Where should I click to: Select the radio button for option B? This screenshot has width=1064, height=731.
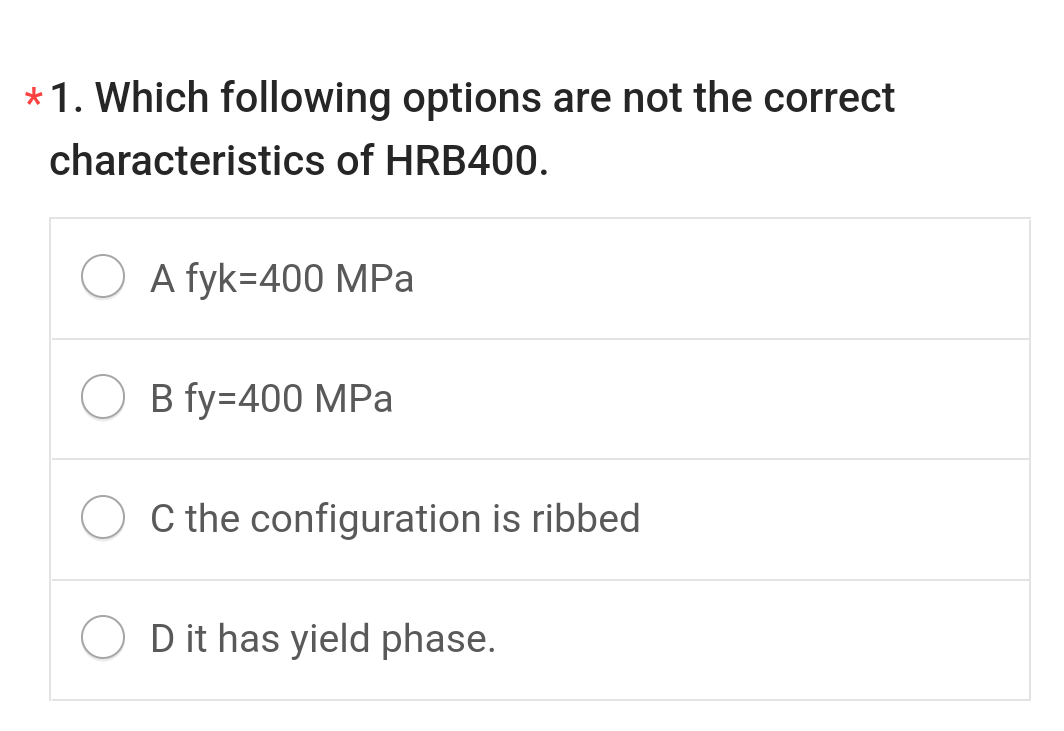coord(103,397)
